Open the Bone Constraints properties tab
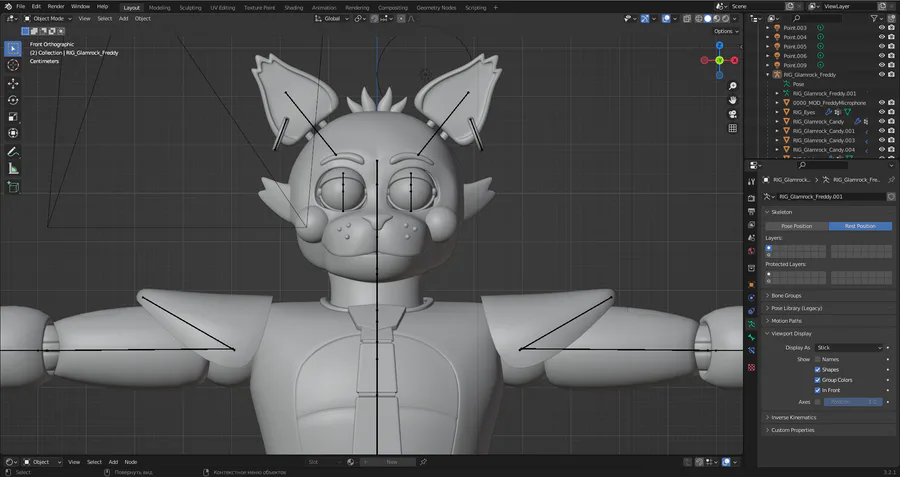 coord(751,351)
